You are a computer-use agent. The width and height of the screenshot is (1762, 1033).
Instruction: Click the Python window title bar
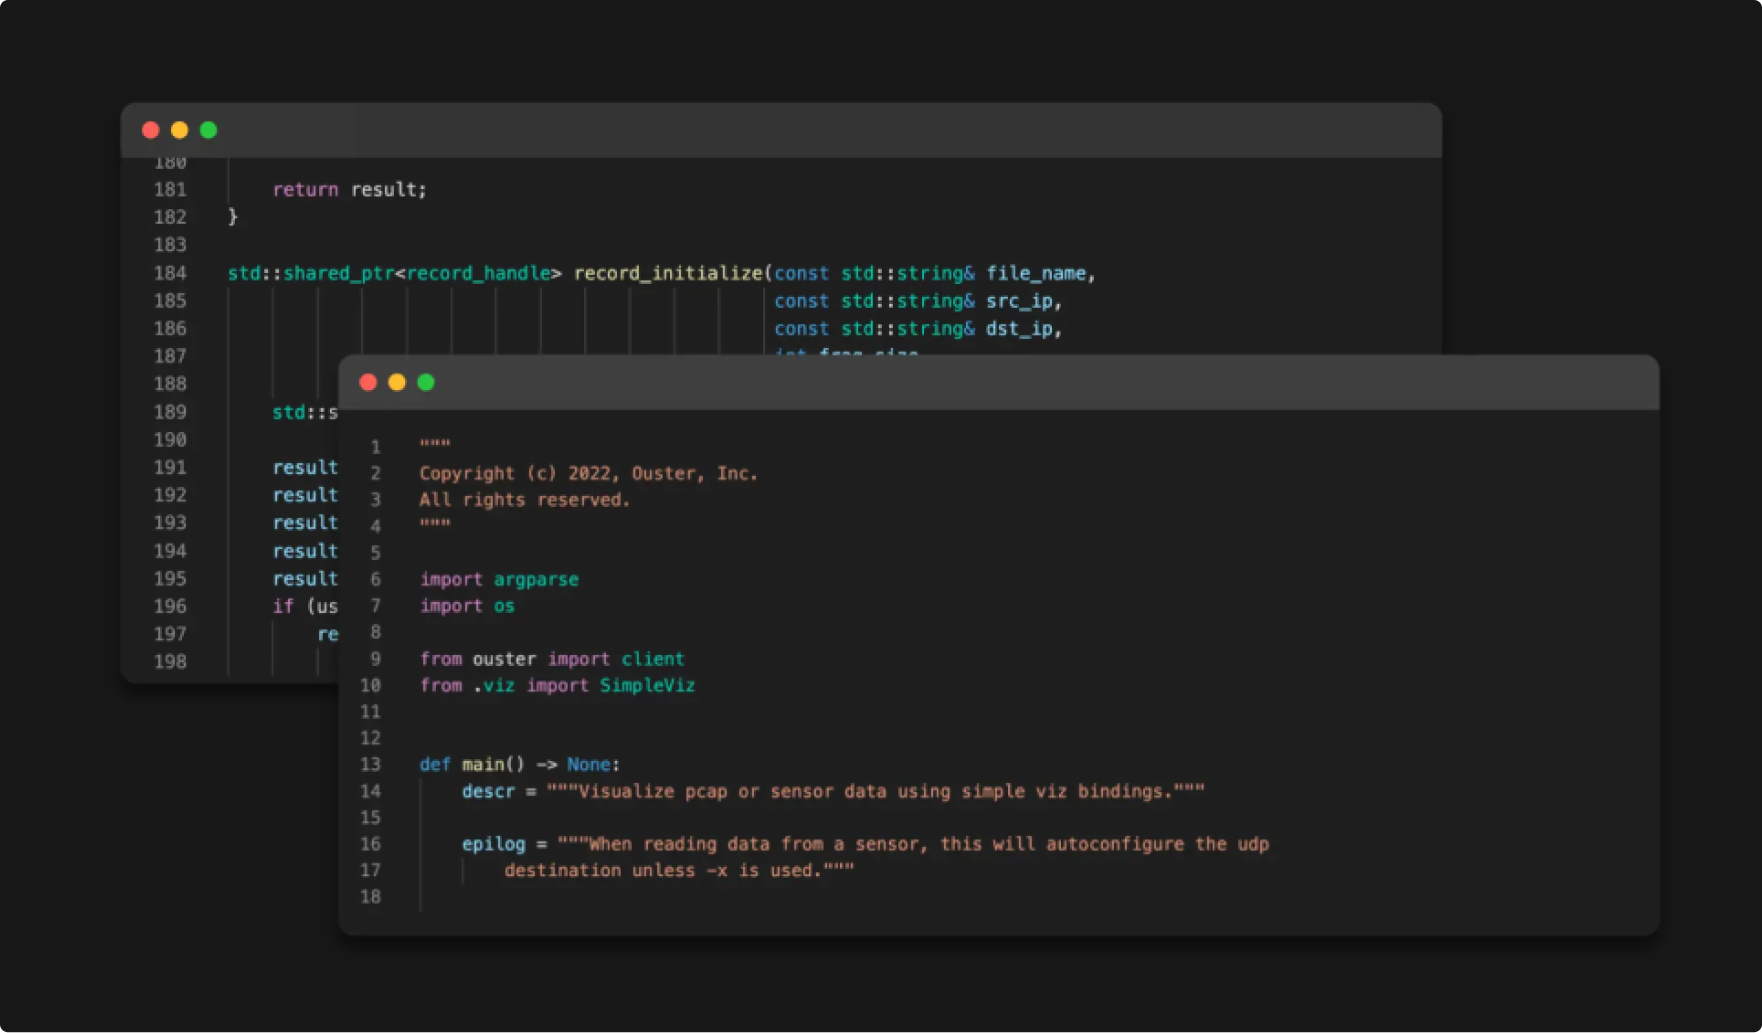click(x=999, y=382)
